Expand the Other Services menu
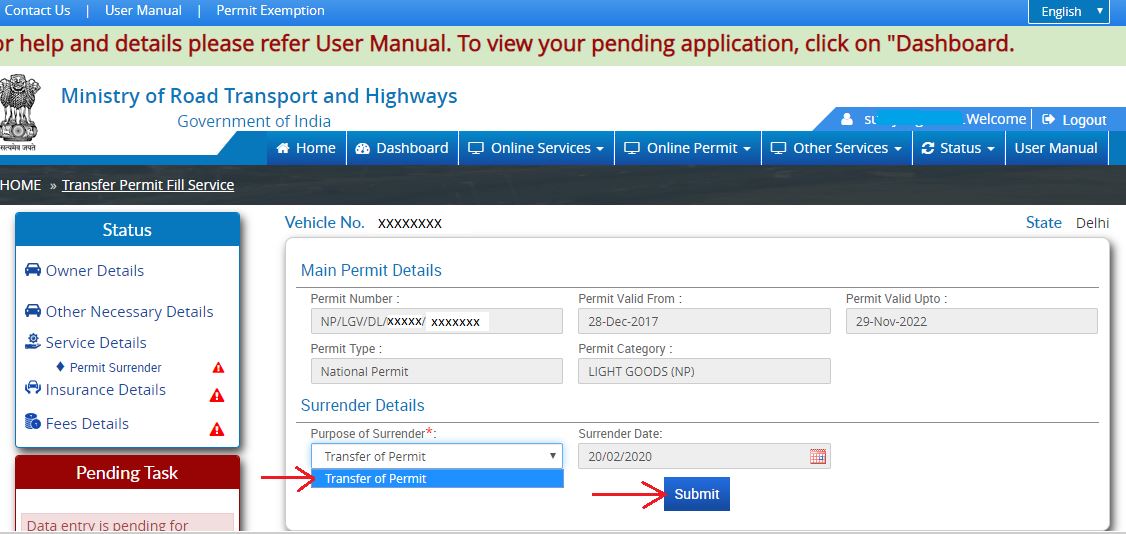Image resolution: width=1126 pixels, height=534 pixels. (x=837, y=148)
